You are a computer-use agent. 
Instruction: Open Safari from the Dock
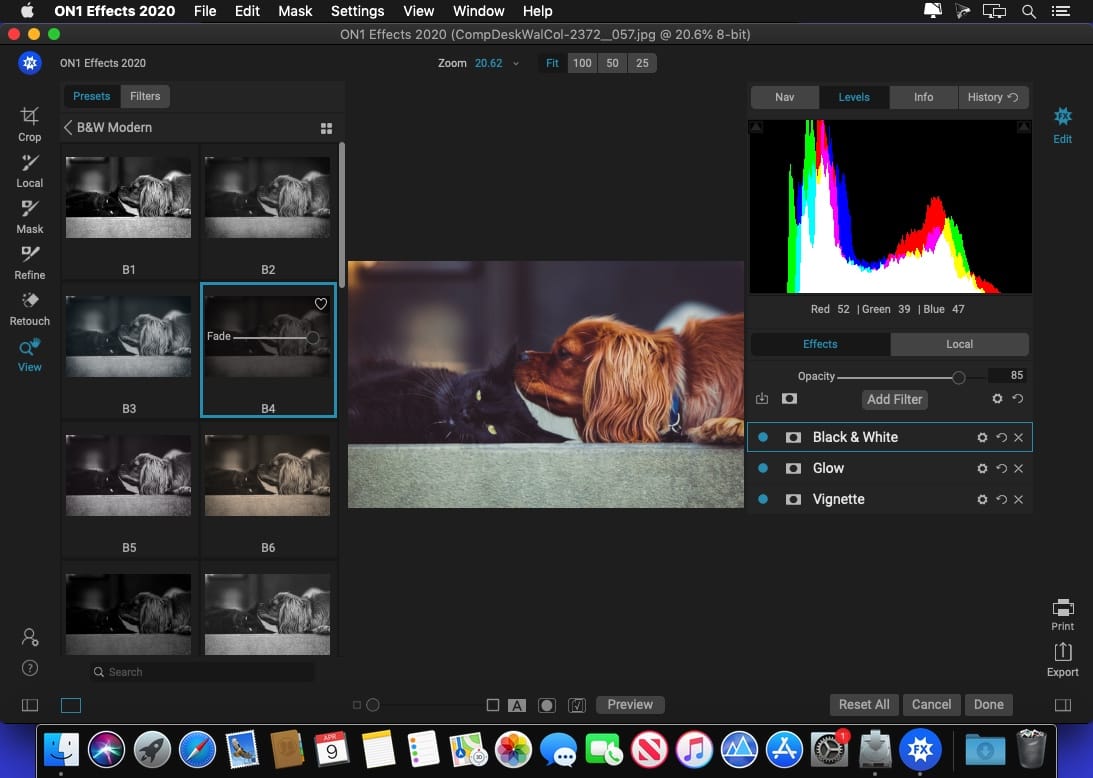(x=197, y=750)
